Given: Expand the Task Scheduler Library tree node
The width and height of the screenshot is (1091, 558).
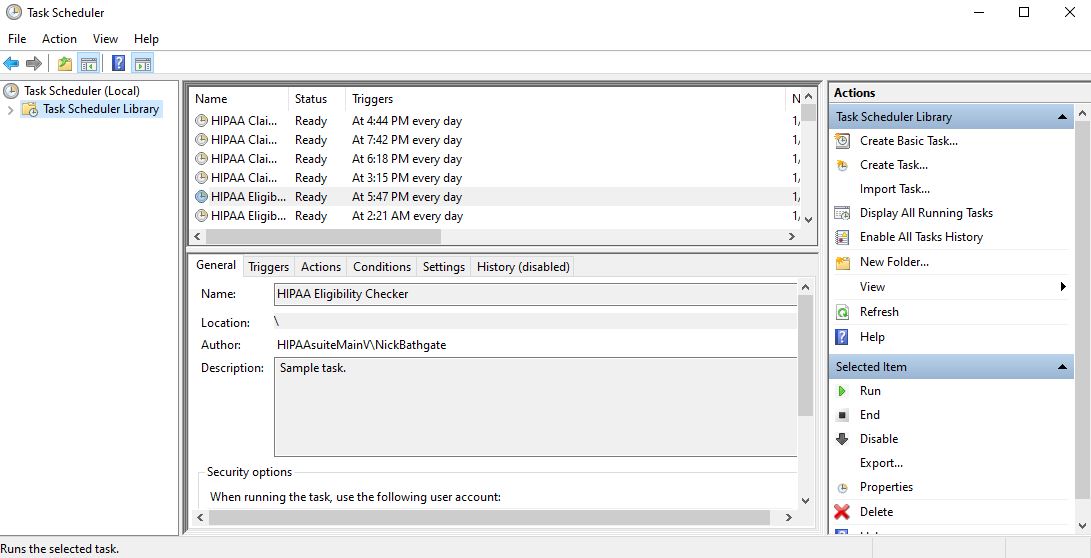Looking at the screenshot, I should pos(10,110).
